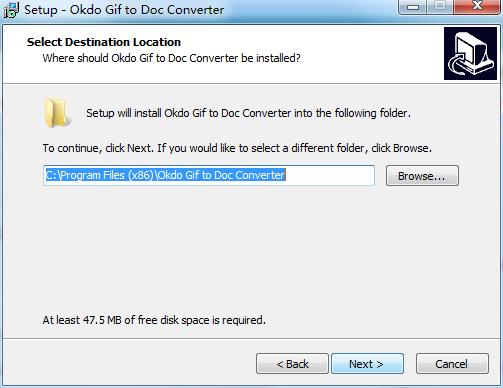Click the 'To continue, click Next' instruction text
Image resolution: width=503 pixels, height=388 pixels.
(237, 148)
